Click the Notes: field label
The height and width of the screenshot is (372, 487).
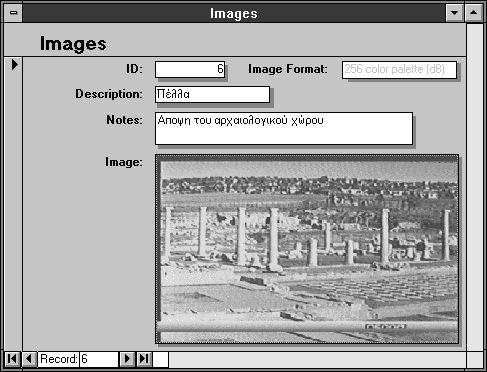[124, 120]
